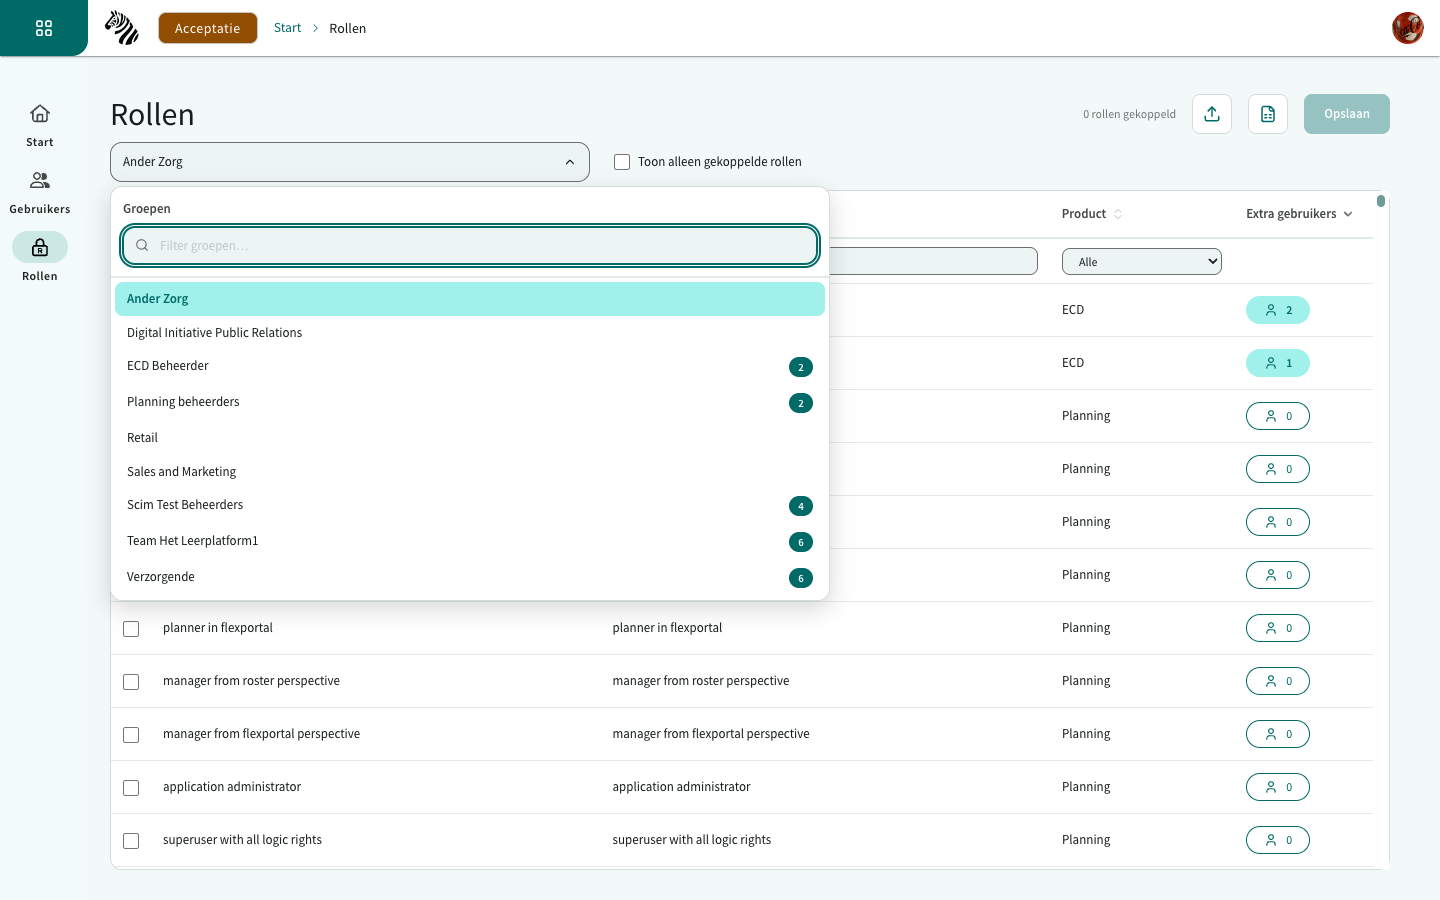Click the Opslaan button
This screenshot has width=1440, height=900.
click(x=1347, y=114)
